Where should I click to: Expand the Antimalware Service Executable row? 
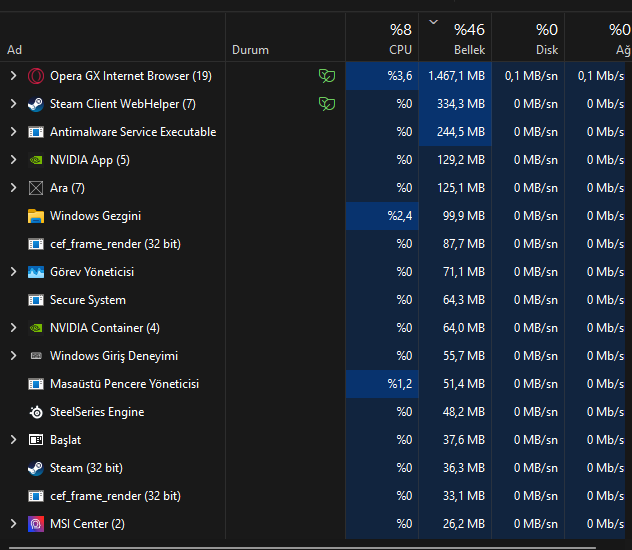(x=13, y=132)
